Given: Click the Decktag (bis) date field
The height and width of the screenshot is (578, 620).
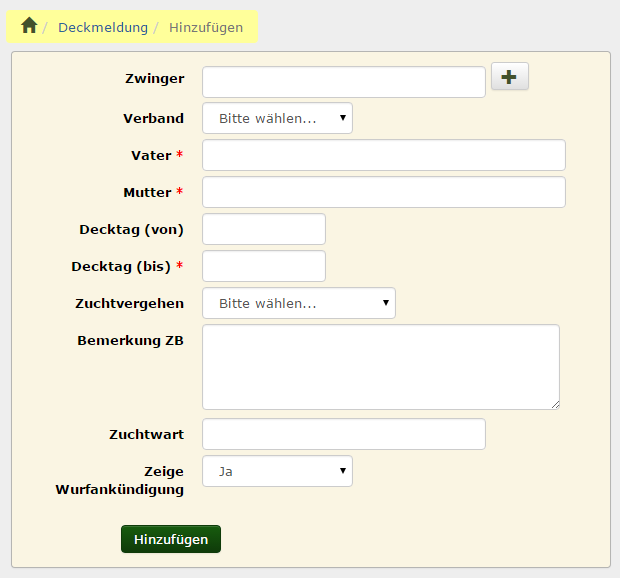Looking at the screenshot, I should (264, 266).
